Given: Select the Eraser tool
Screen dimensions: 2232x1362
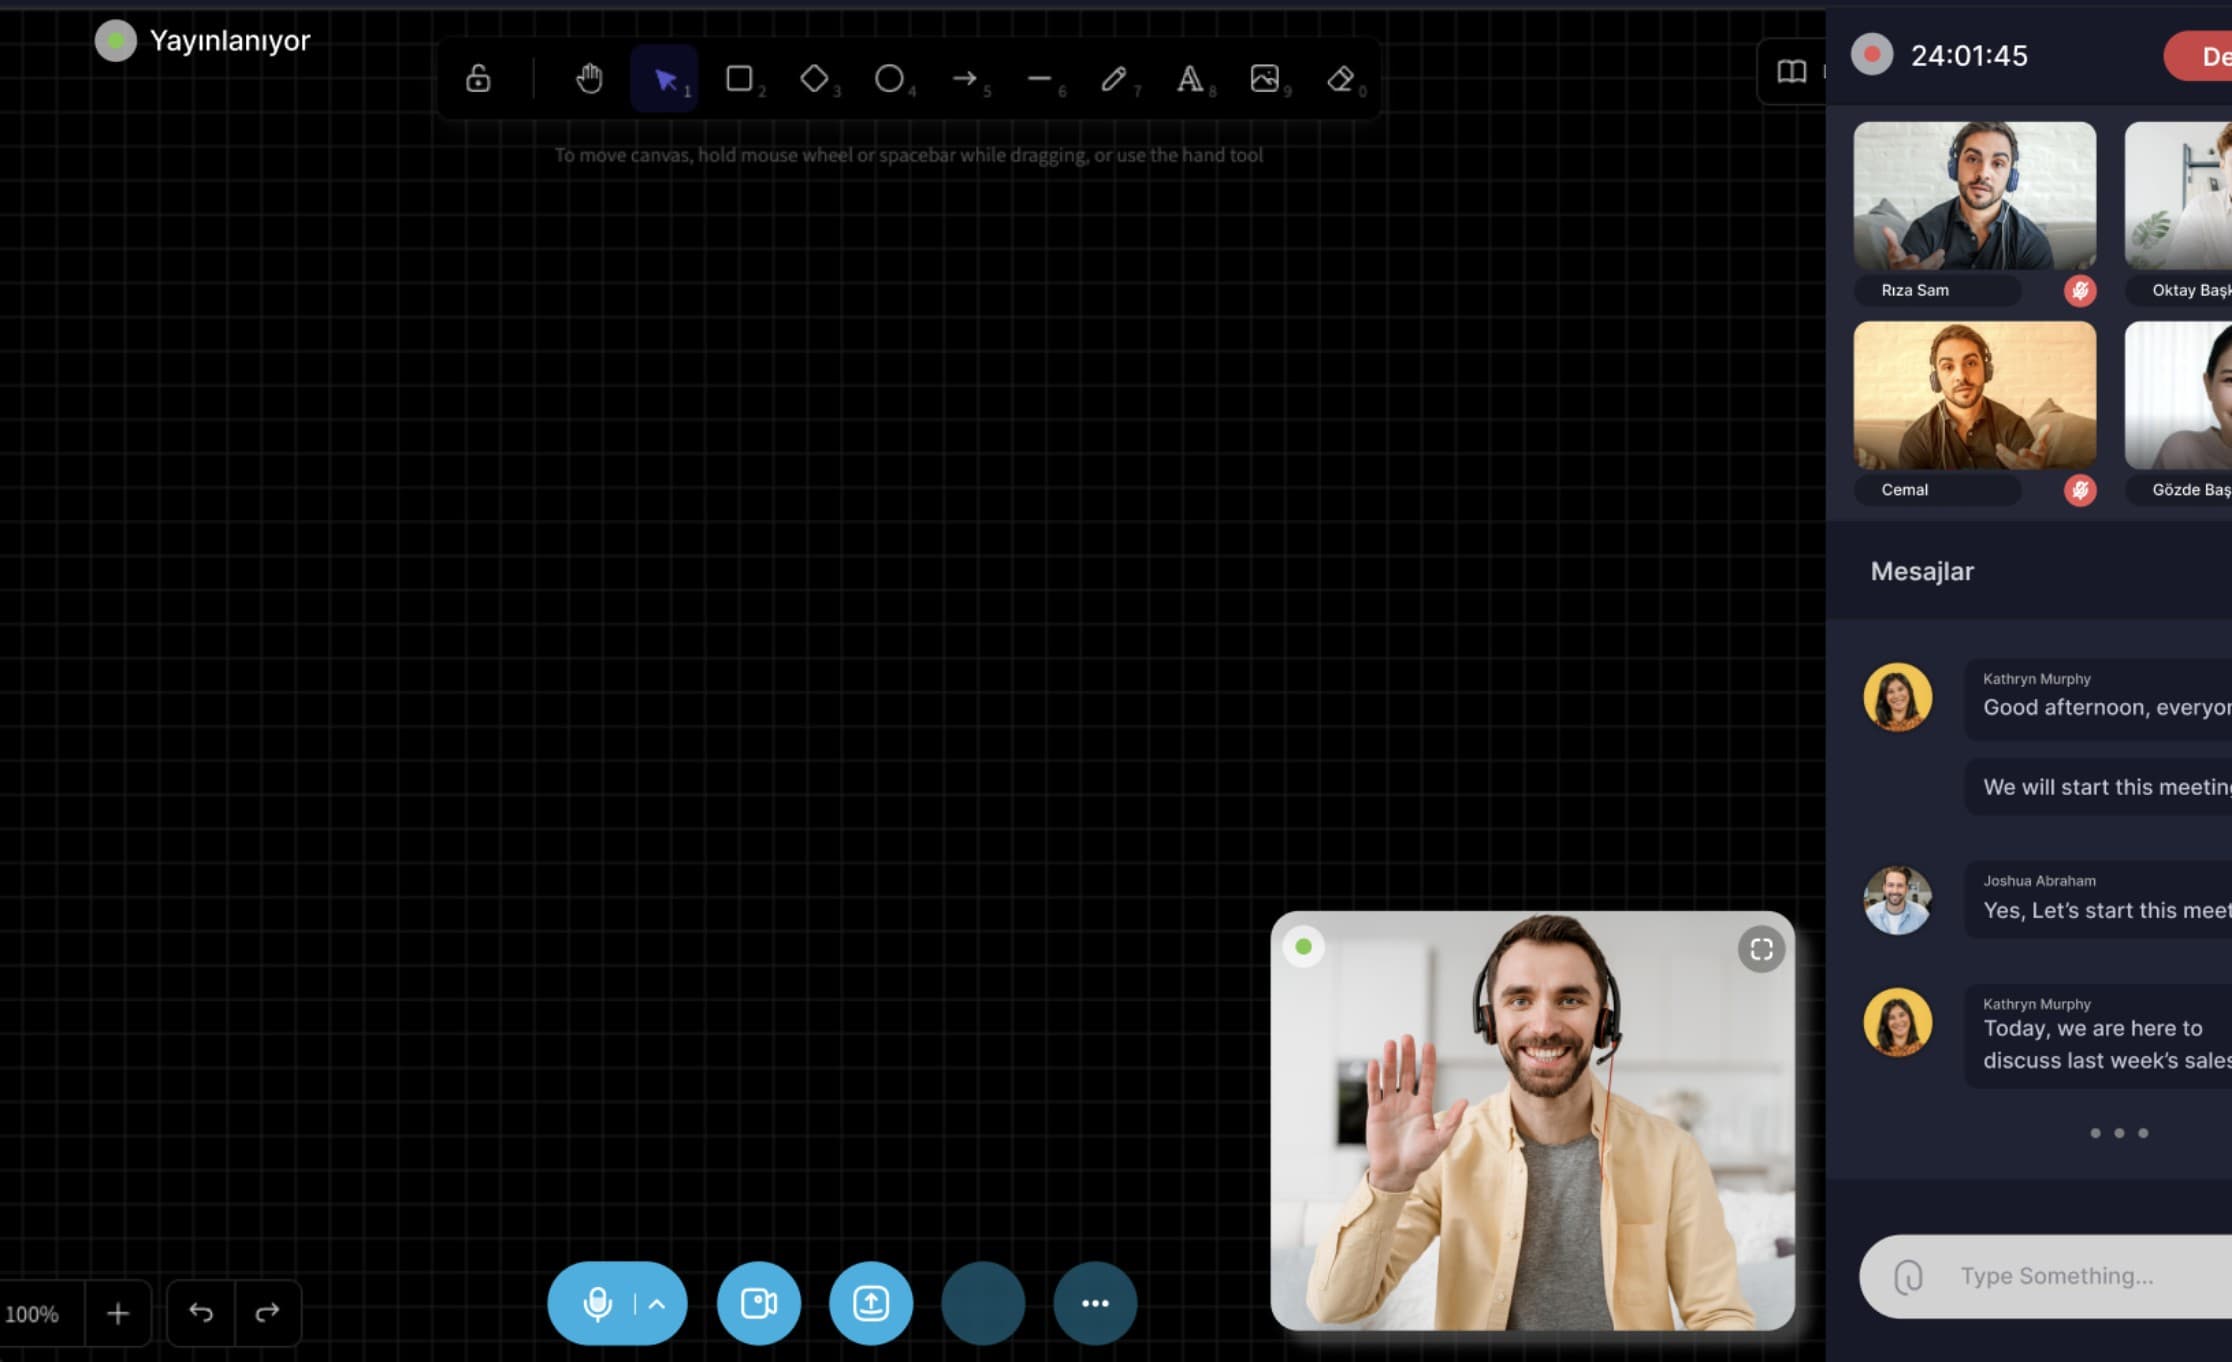Looking at the screenshot, I should pos(1340,78).
